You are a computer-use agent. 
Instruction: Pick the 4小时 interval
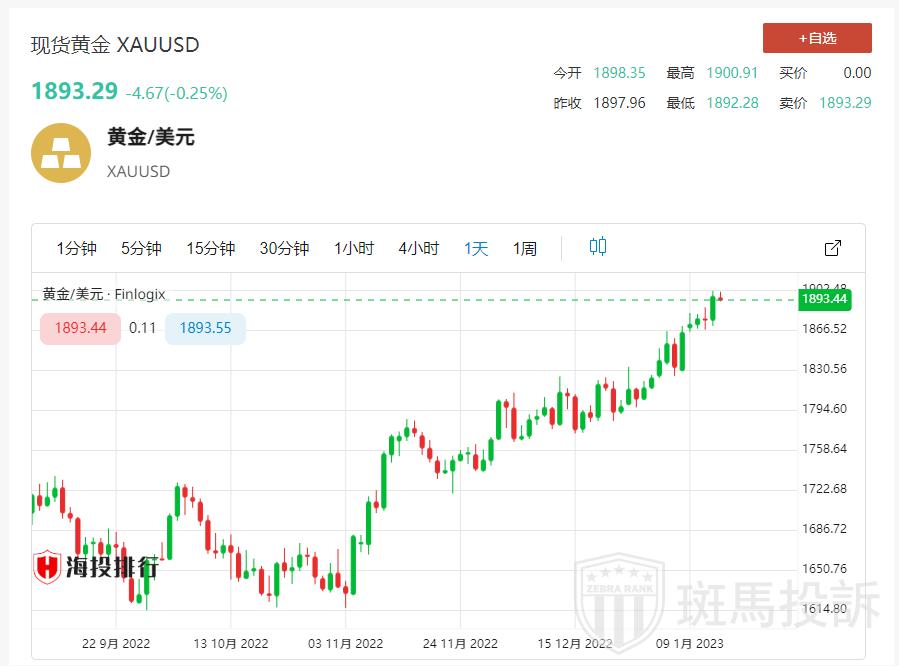(418, 248)
